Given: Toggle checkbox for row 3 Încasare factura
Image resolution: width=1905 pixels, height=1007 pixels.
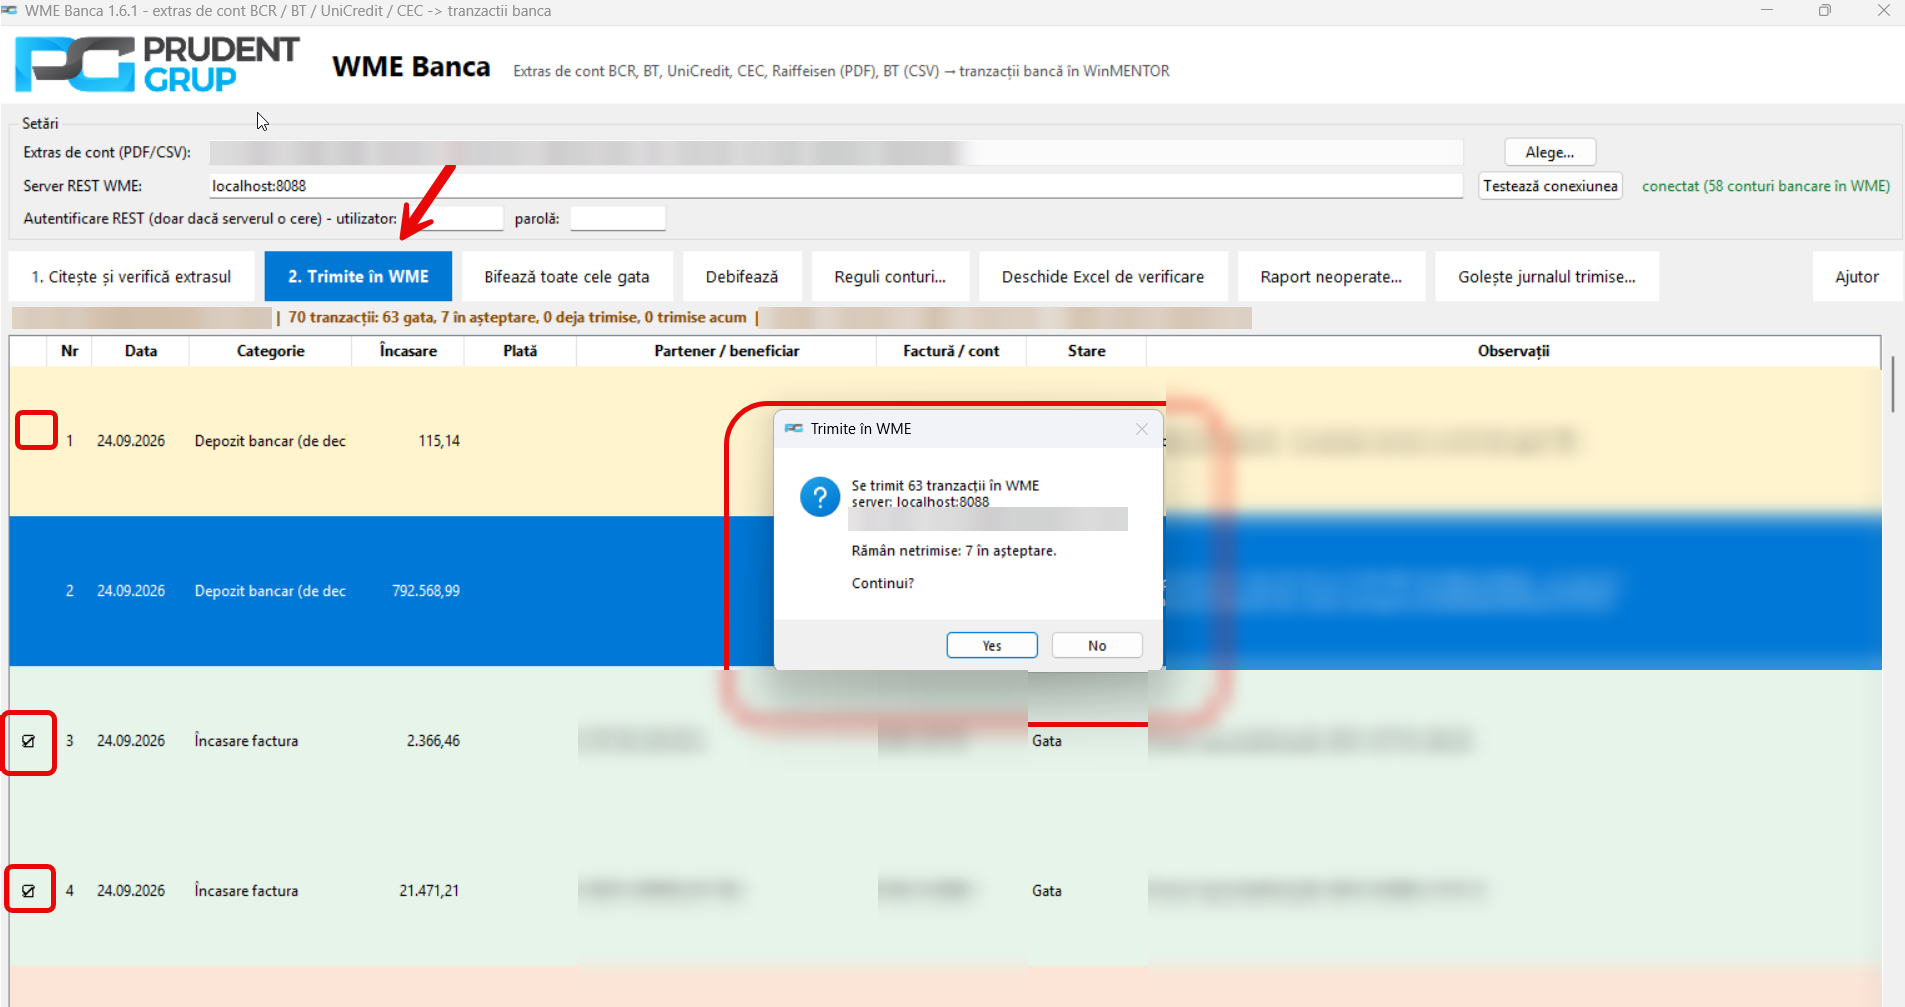Looking at the screenshot, I should point(28,741).
